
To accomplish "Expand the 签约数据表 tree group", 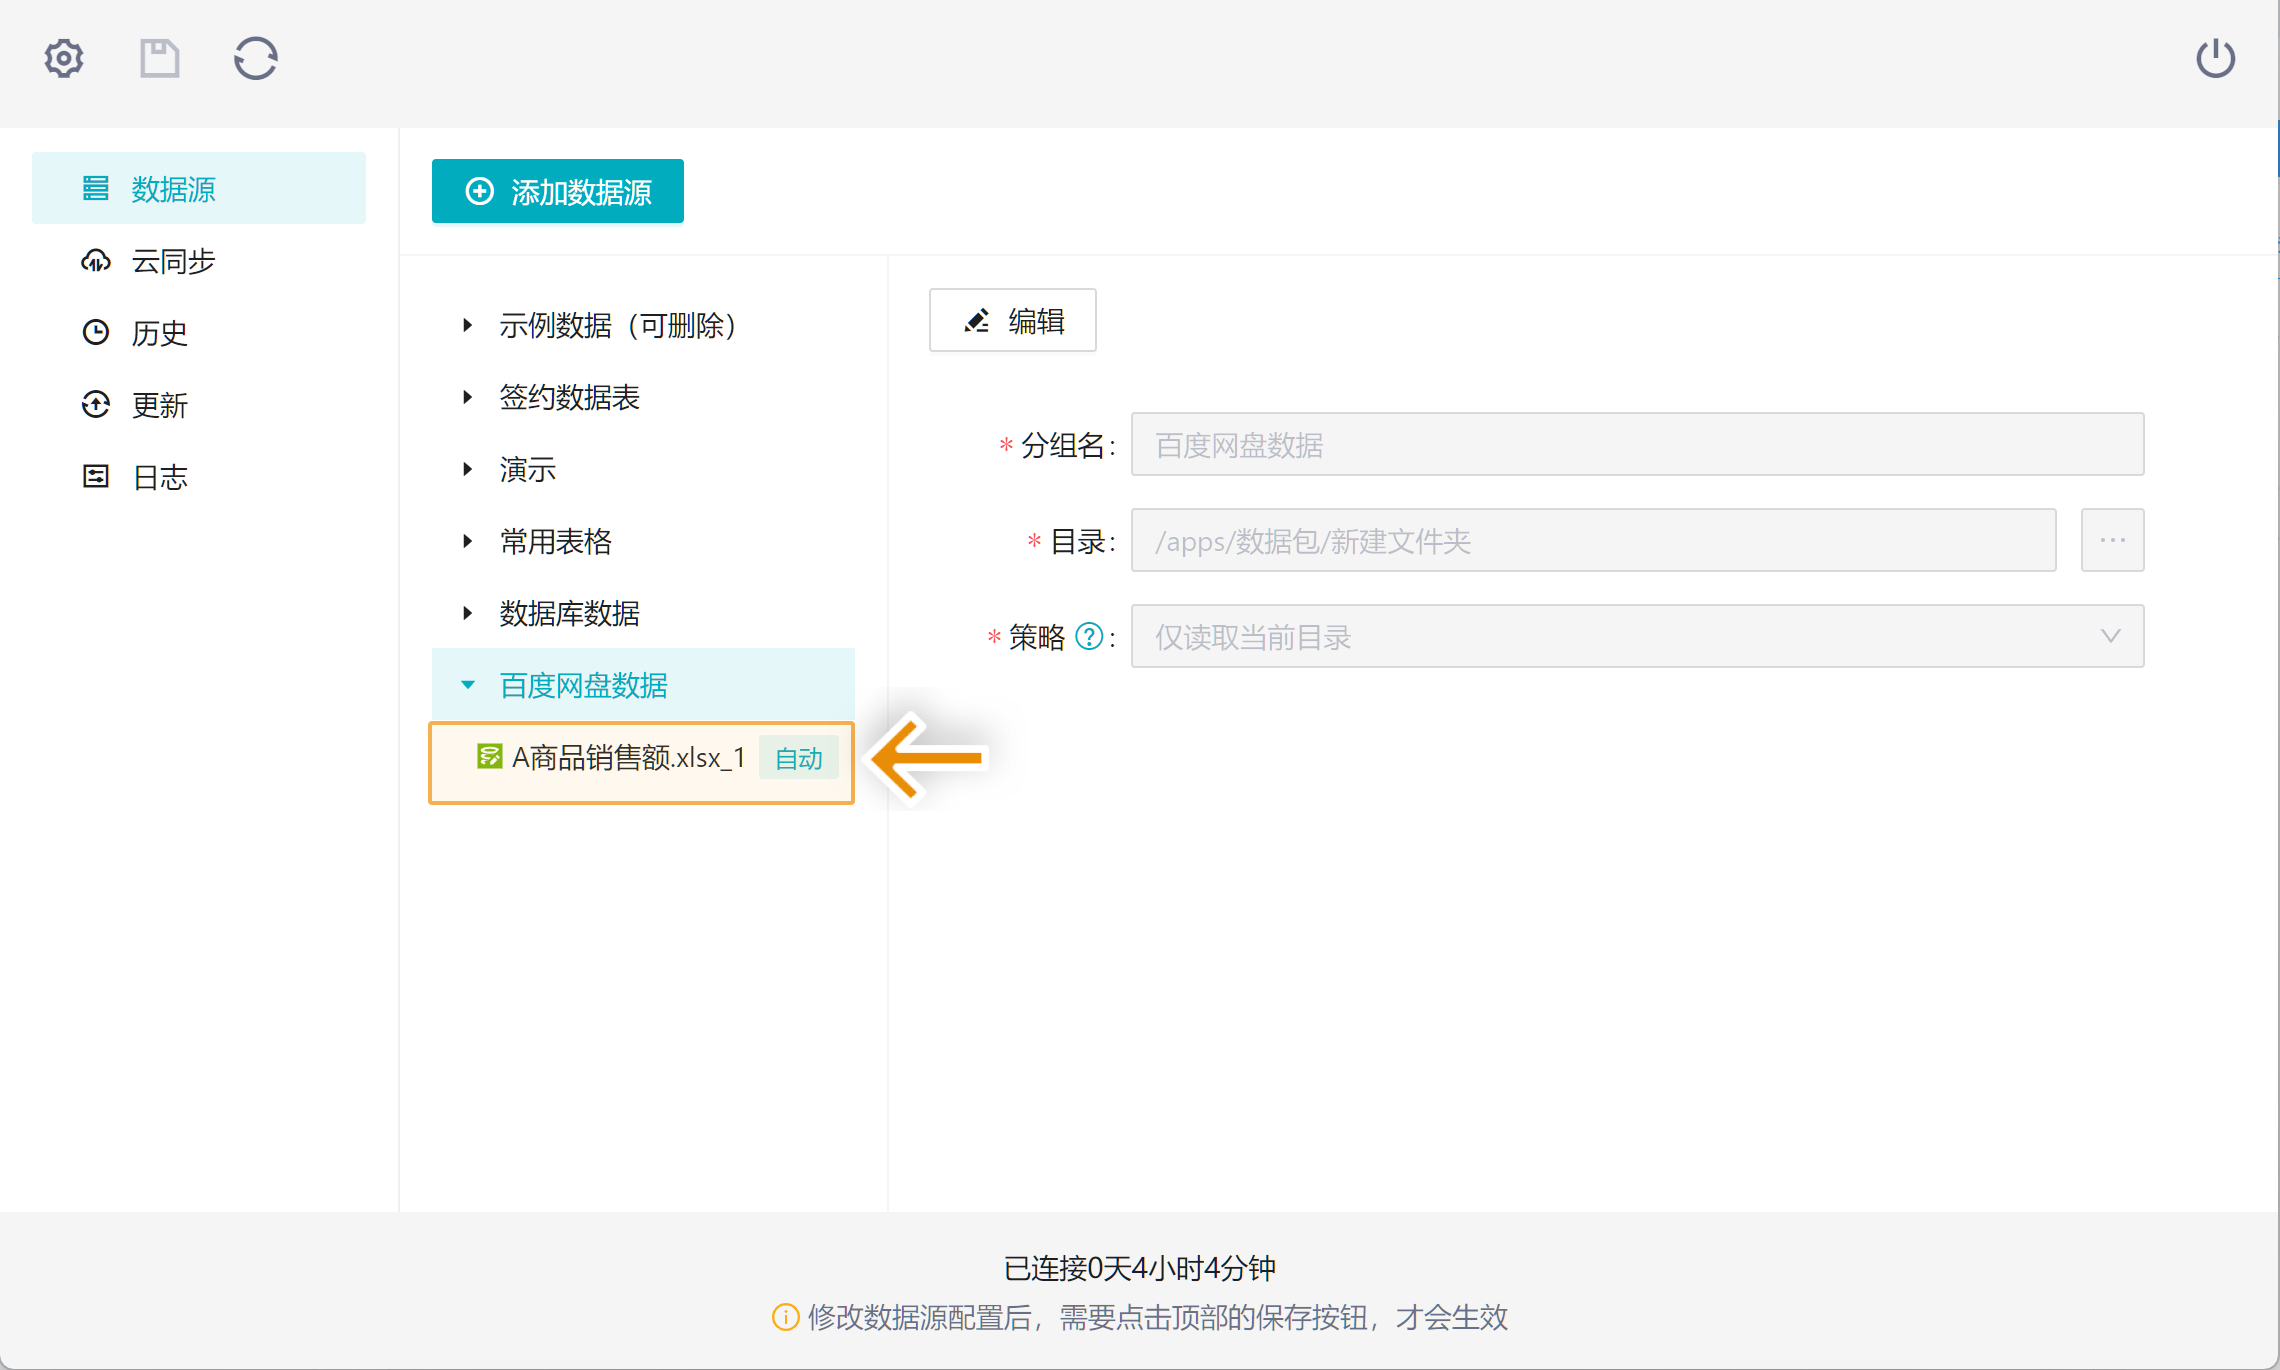I will pos(467,397).
